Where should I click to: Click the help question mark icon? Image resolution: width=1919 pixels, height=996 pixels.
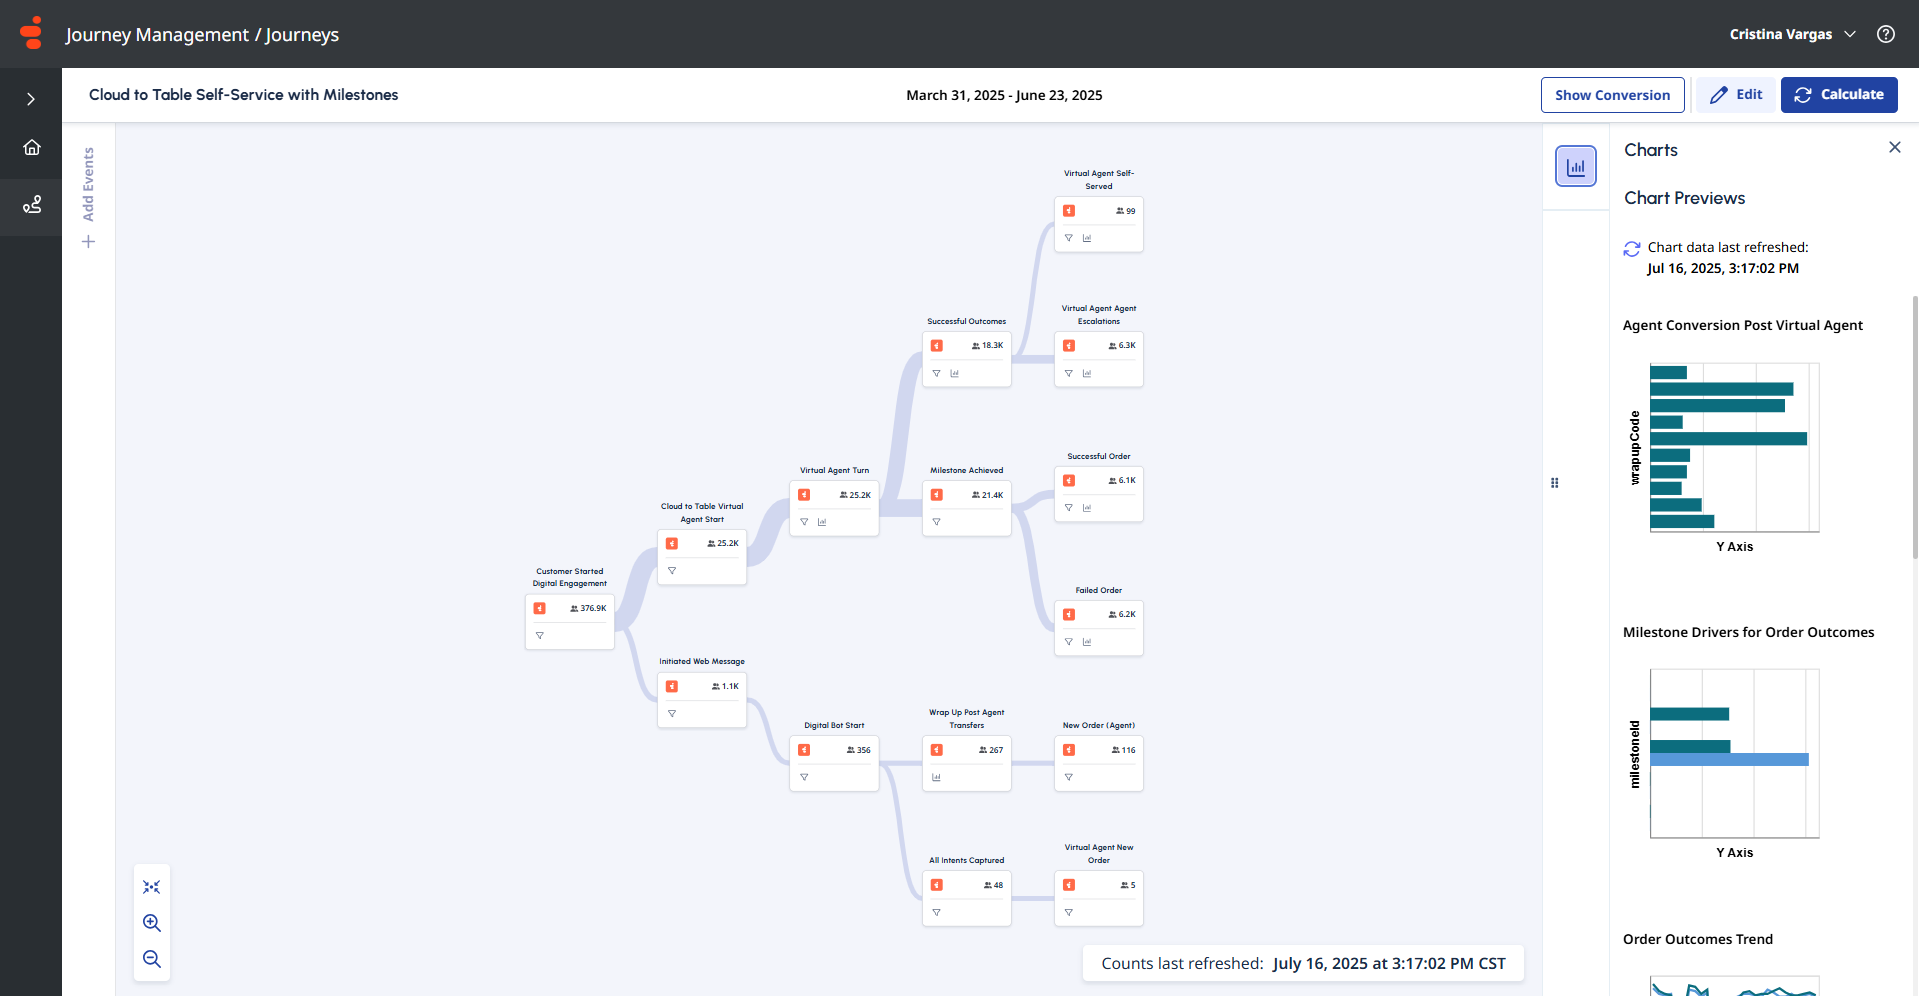tap(1886, 34)
